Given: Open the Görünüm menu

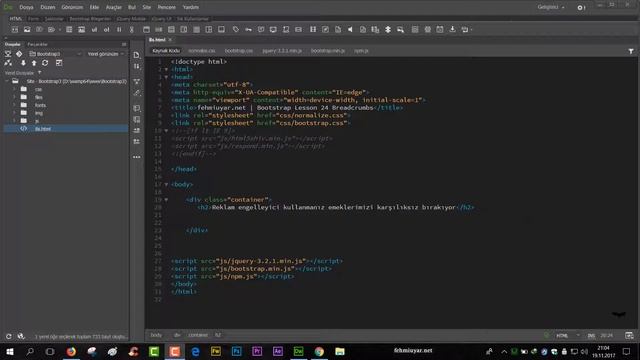Looking at the screenshot, I should pos(72,7).
